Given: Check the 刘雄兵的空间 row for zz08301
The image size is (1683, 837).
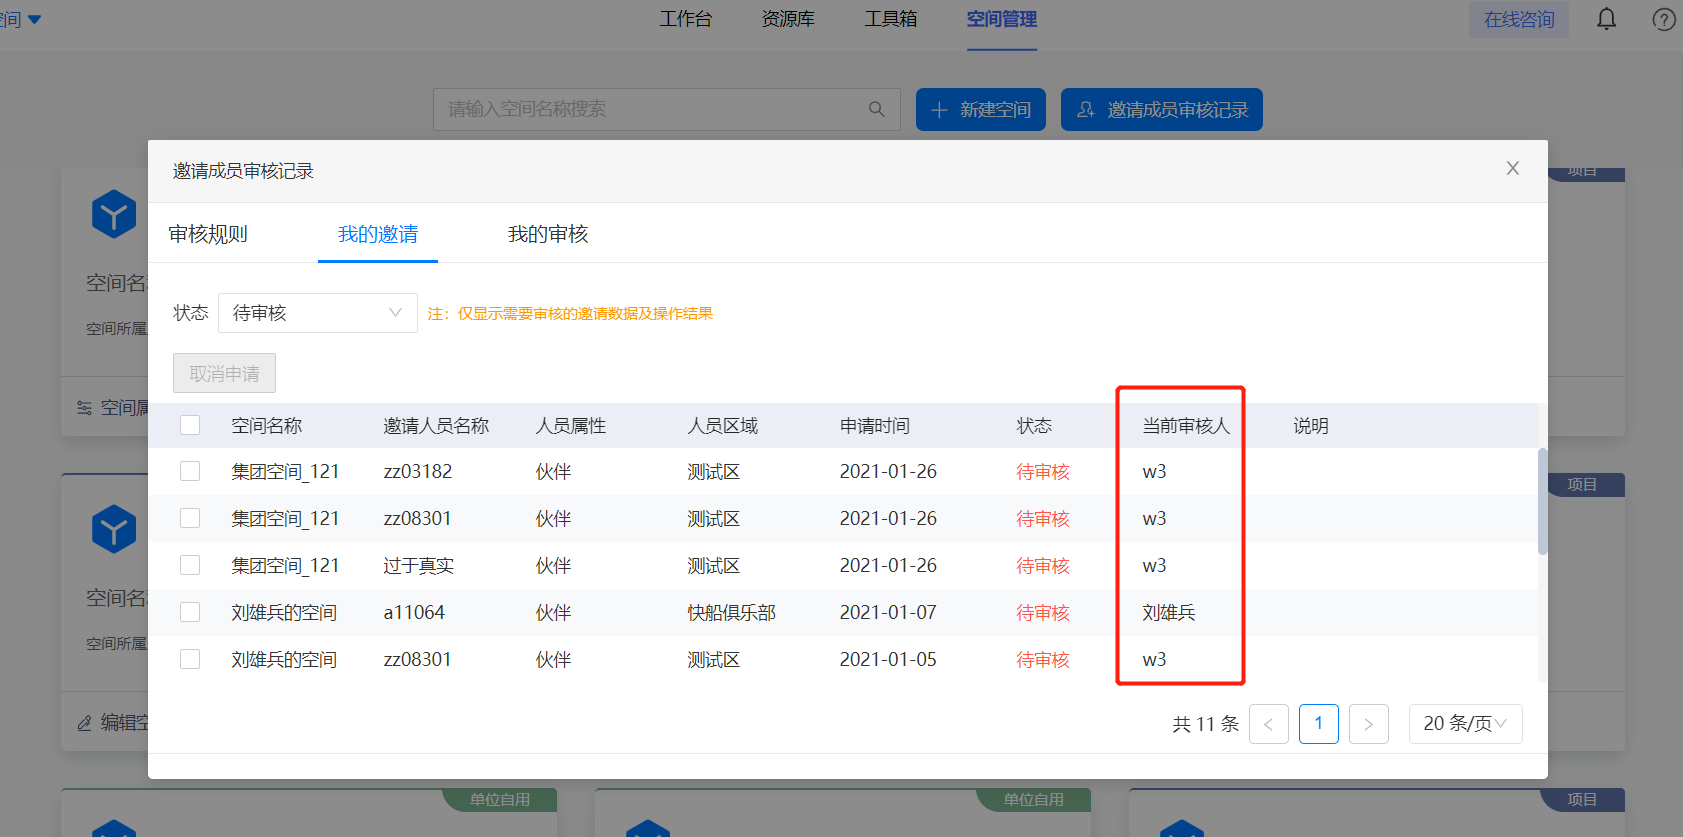Looking at the screenshot, I should (x=190, y=659).
